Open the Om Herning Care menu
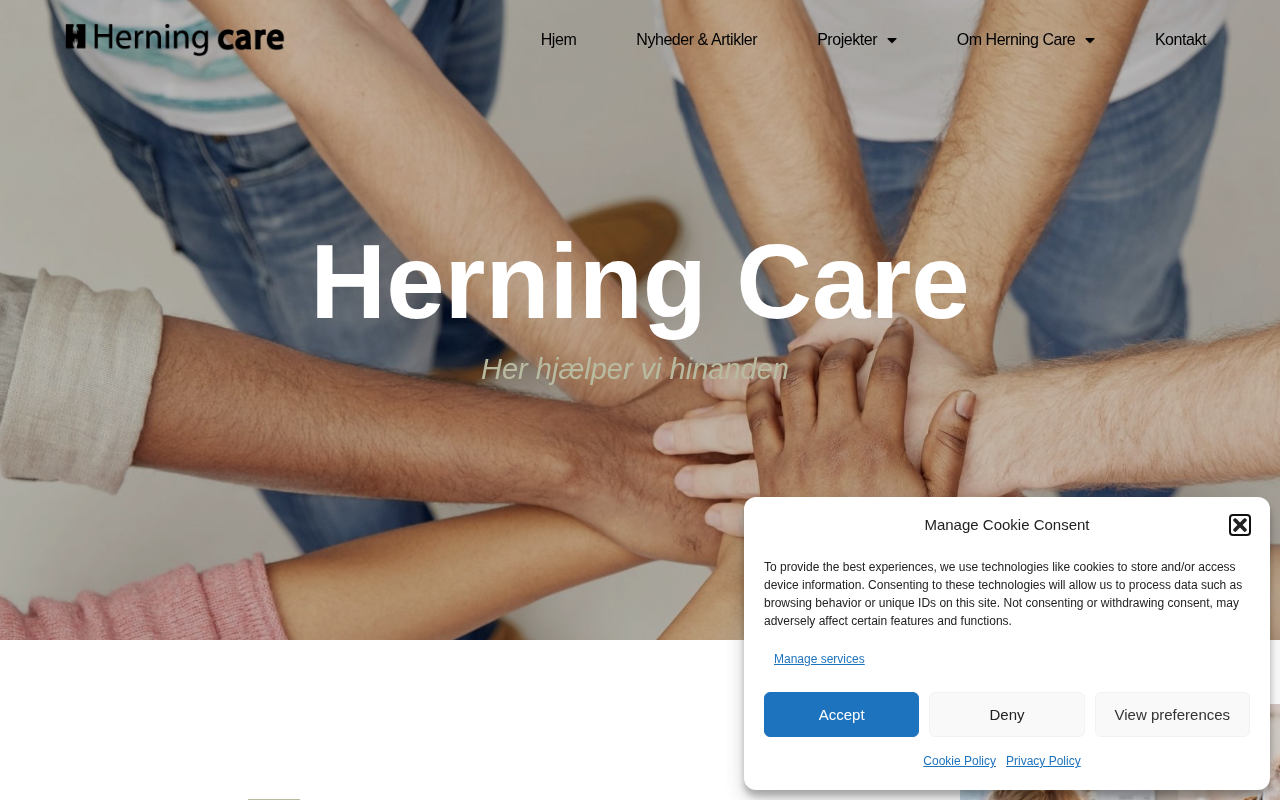Screen dimensions: 1280x800 1016,40
